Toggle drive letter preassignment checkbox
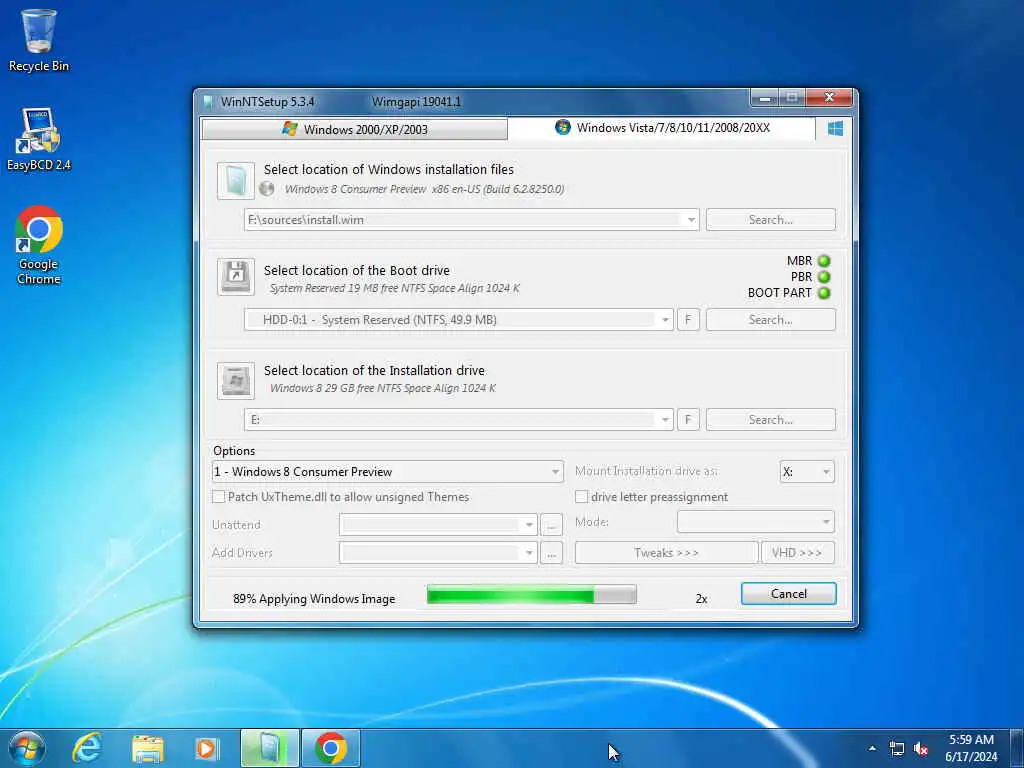The width and height of the screenshot is (1024, 768). click(x=581, y=497)
